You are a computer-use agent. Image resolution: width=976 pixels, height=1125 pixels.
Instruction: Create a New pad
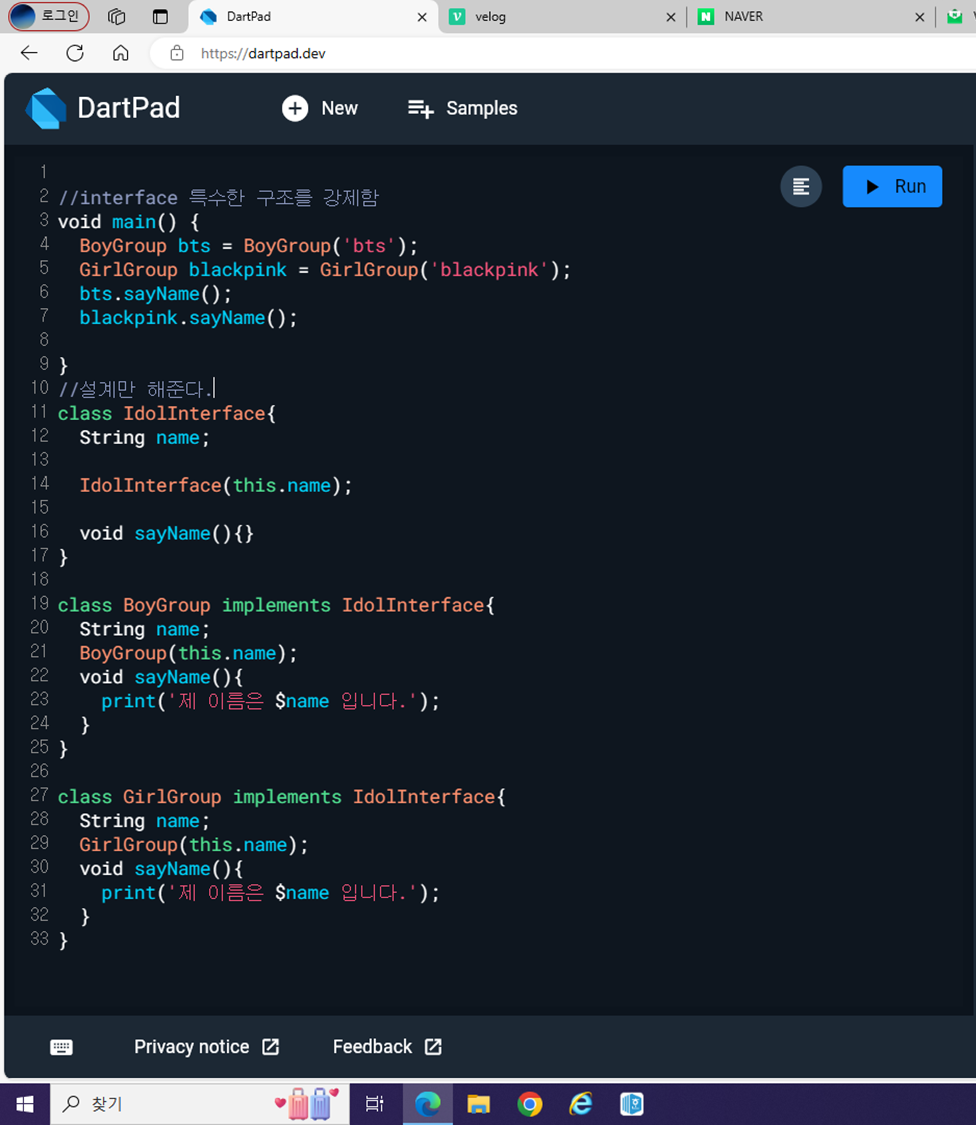(x=320, y=108)
